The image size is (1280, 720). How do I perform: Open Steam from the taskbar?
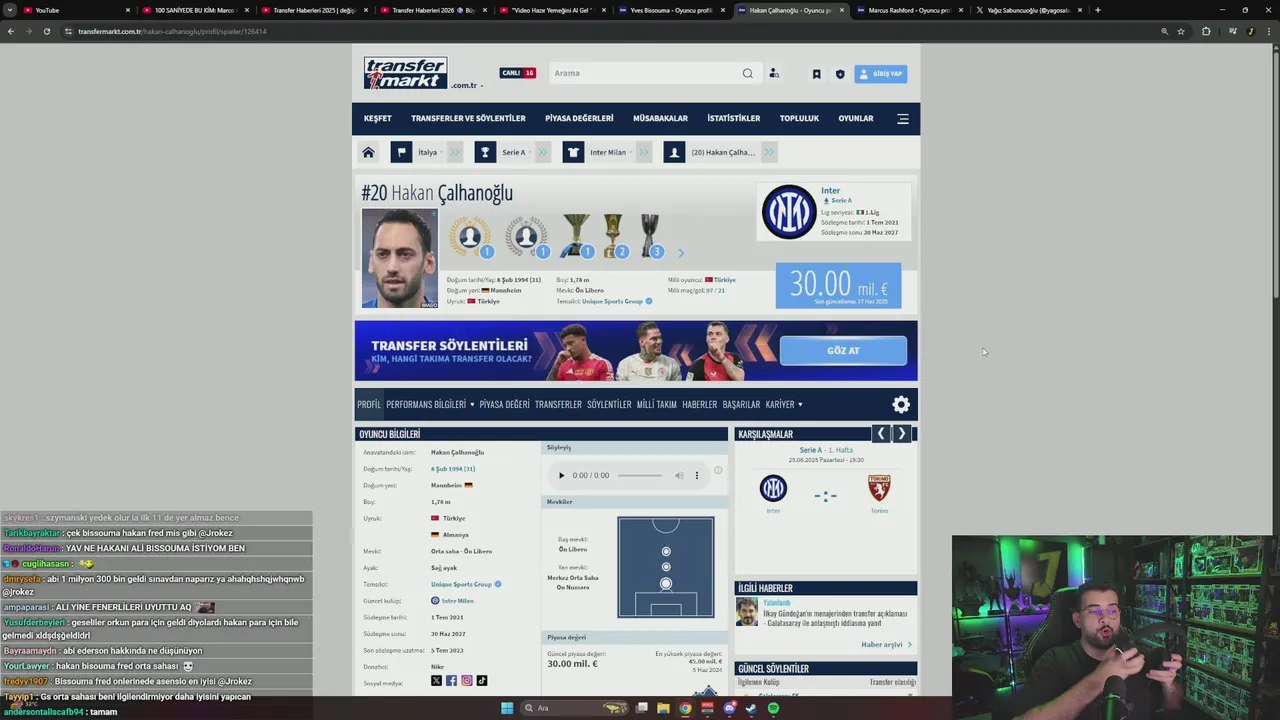(751, 708)
